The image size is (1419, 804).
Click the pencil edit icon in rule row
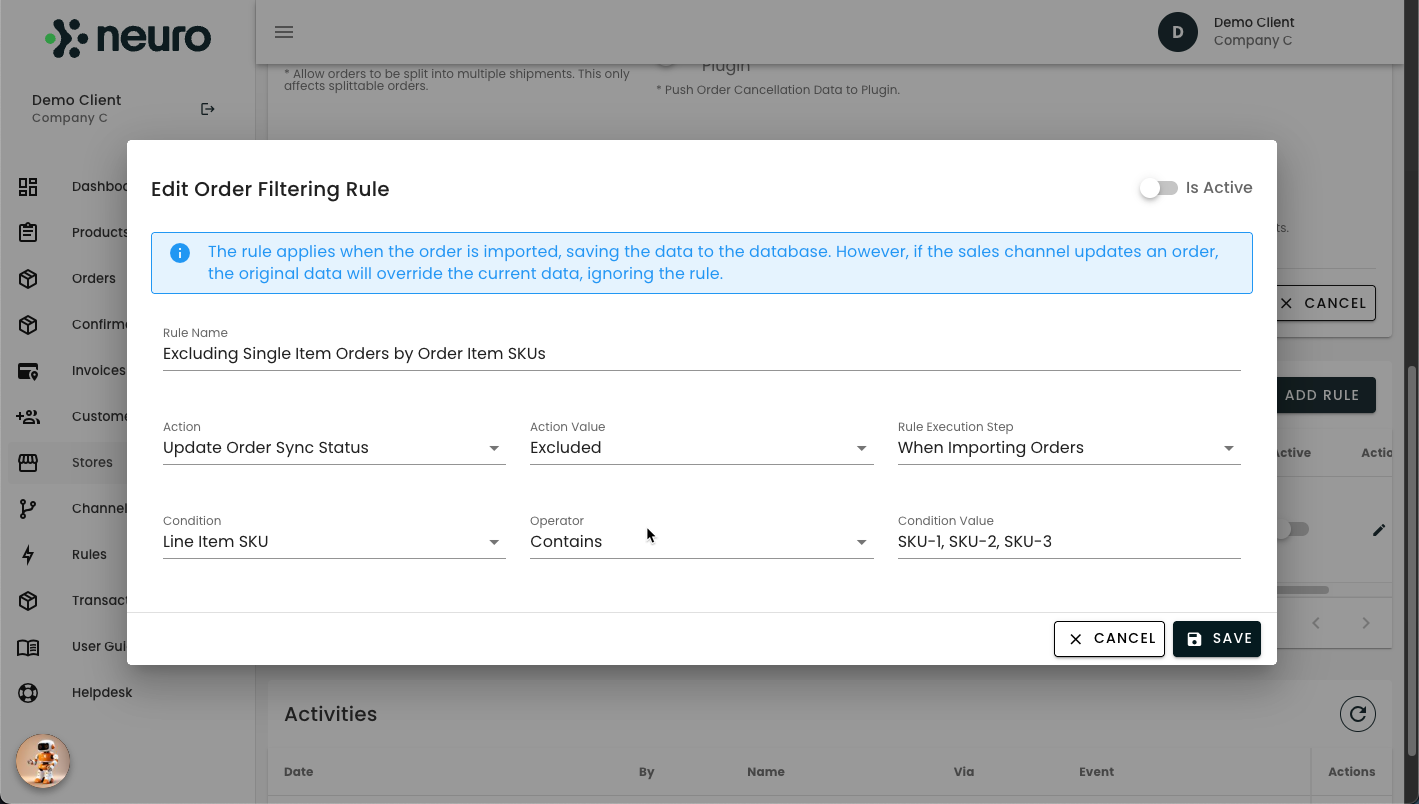tap(1379, 530)
